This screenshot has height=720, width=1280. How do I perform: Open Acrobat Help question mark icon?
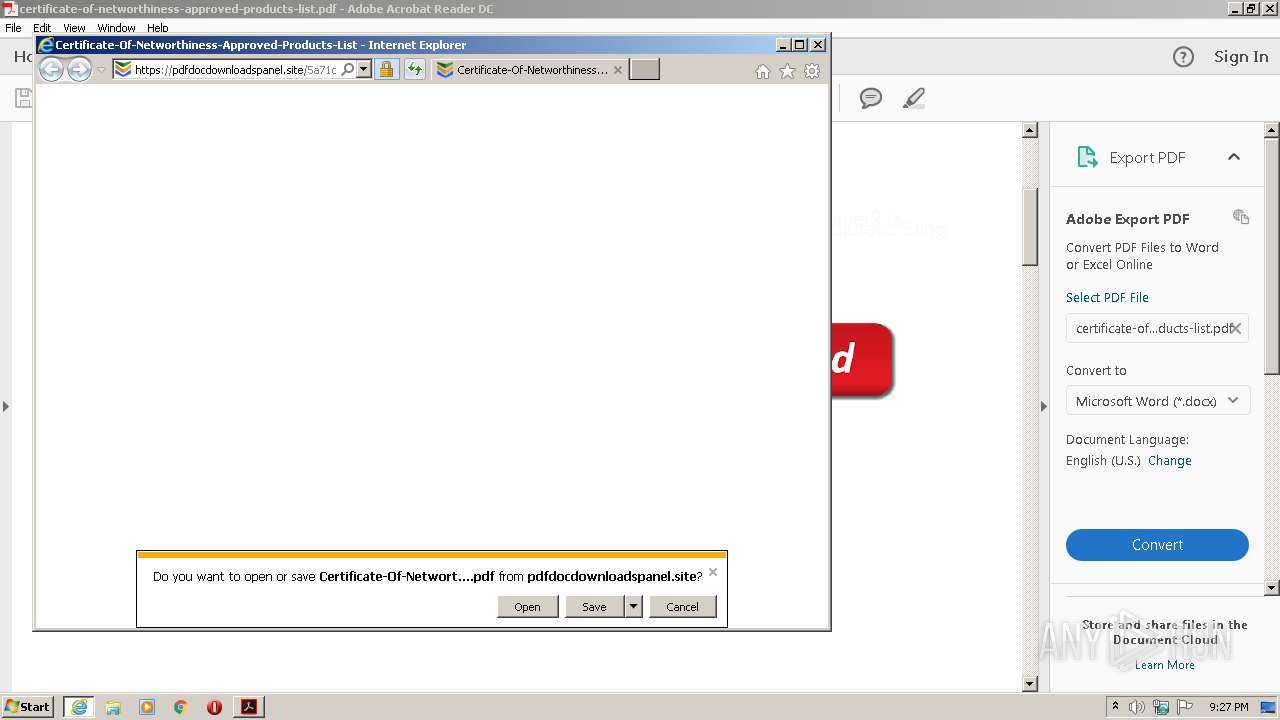tap(1183, 57)
